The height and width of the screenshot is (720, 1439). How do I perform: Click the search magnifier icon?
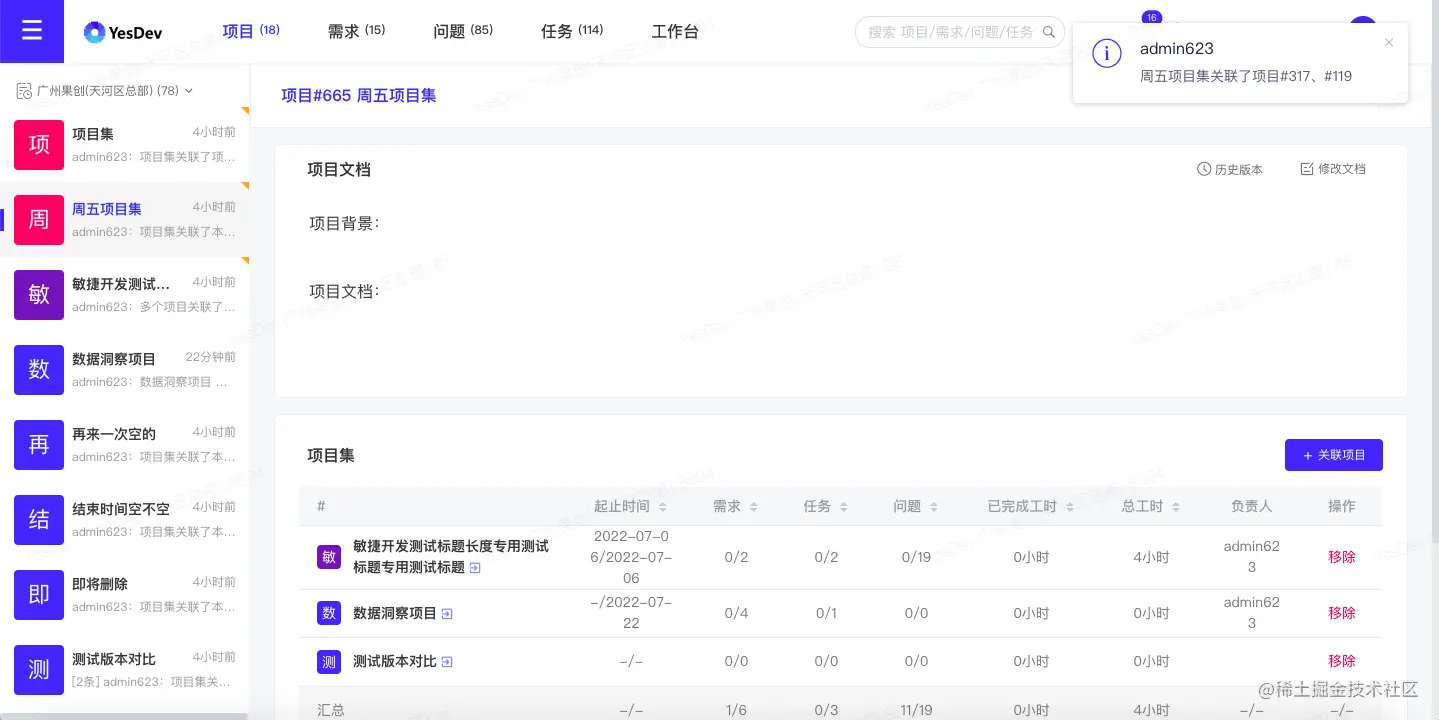(x=1048, y=31)
